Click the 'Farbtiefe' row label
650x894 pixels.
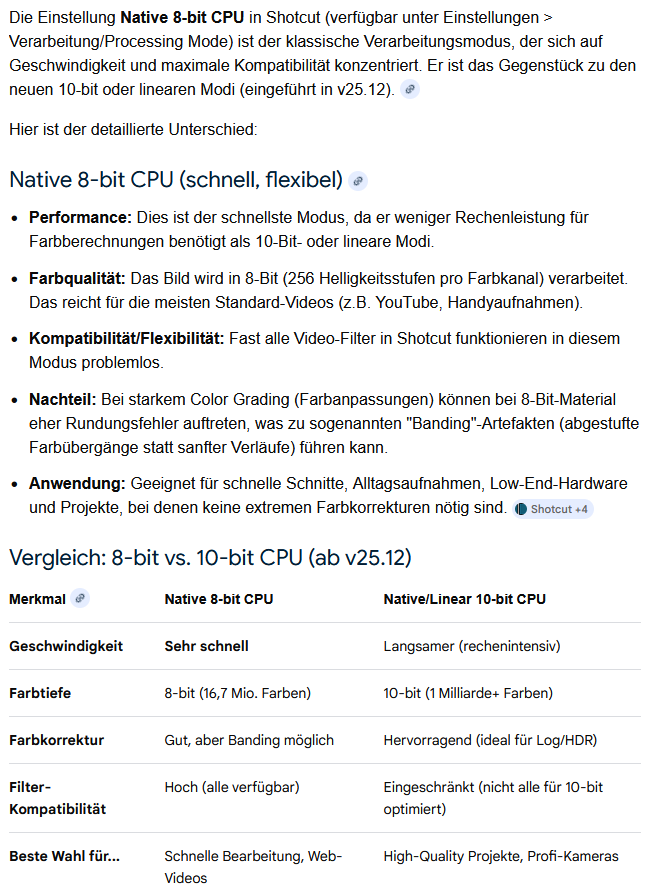[40, 693]
